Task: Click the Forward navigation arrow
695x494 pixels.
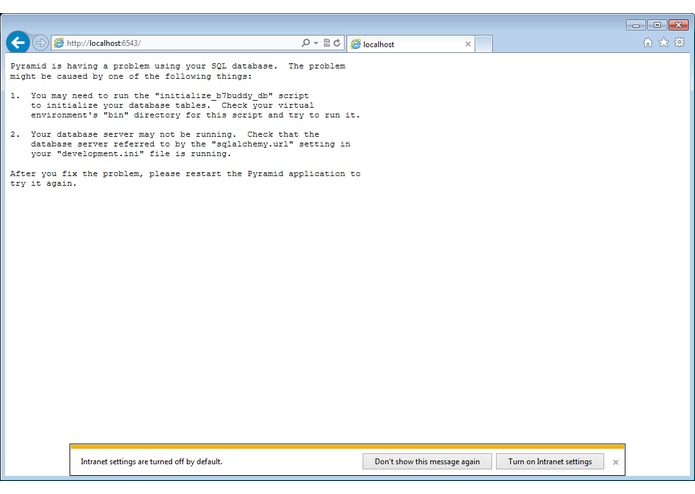Action: point(40,43)
